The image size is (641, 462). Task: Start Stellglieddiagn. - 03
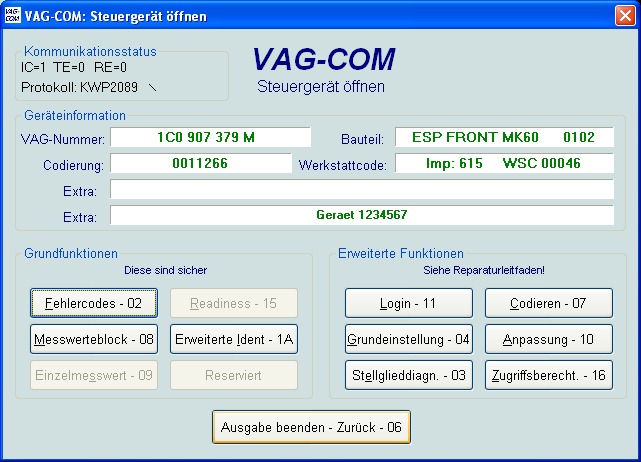(409, 375)
